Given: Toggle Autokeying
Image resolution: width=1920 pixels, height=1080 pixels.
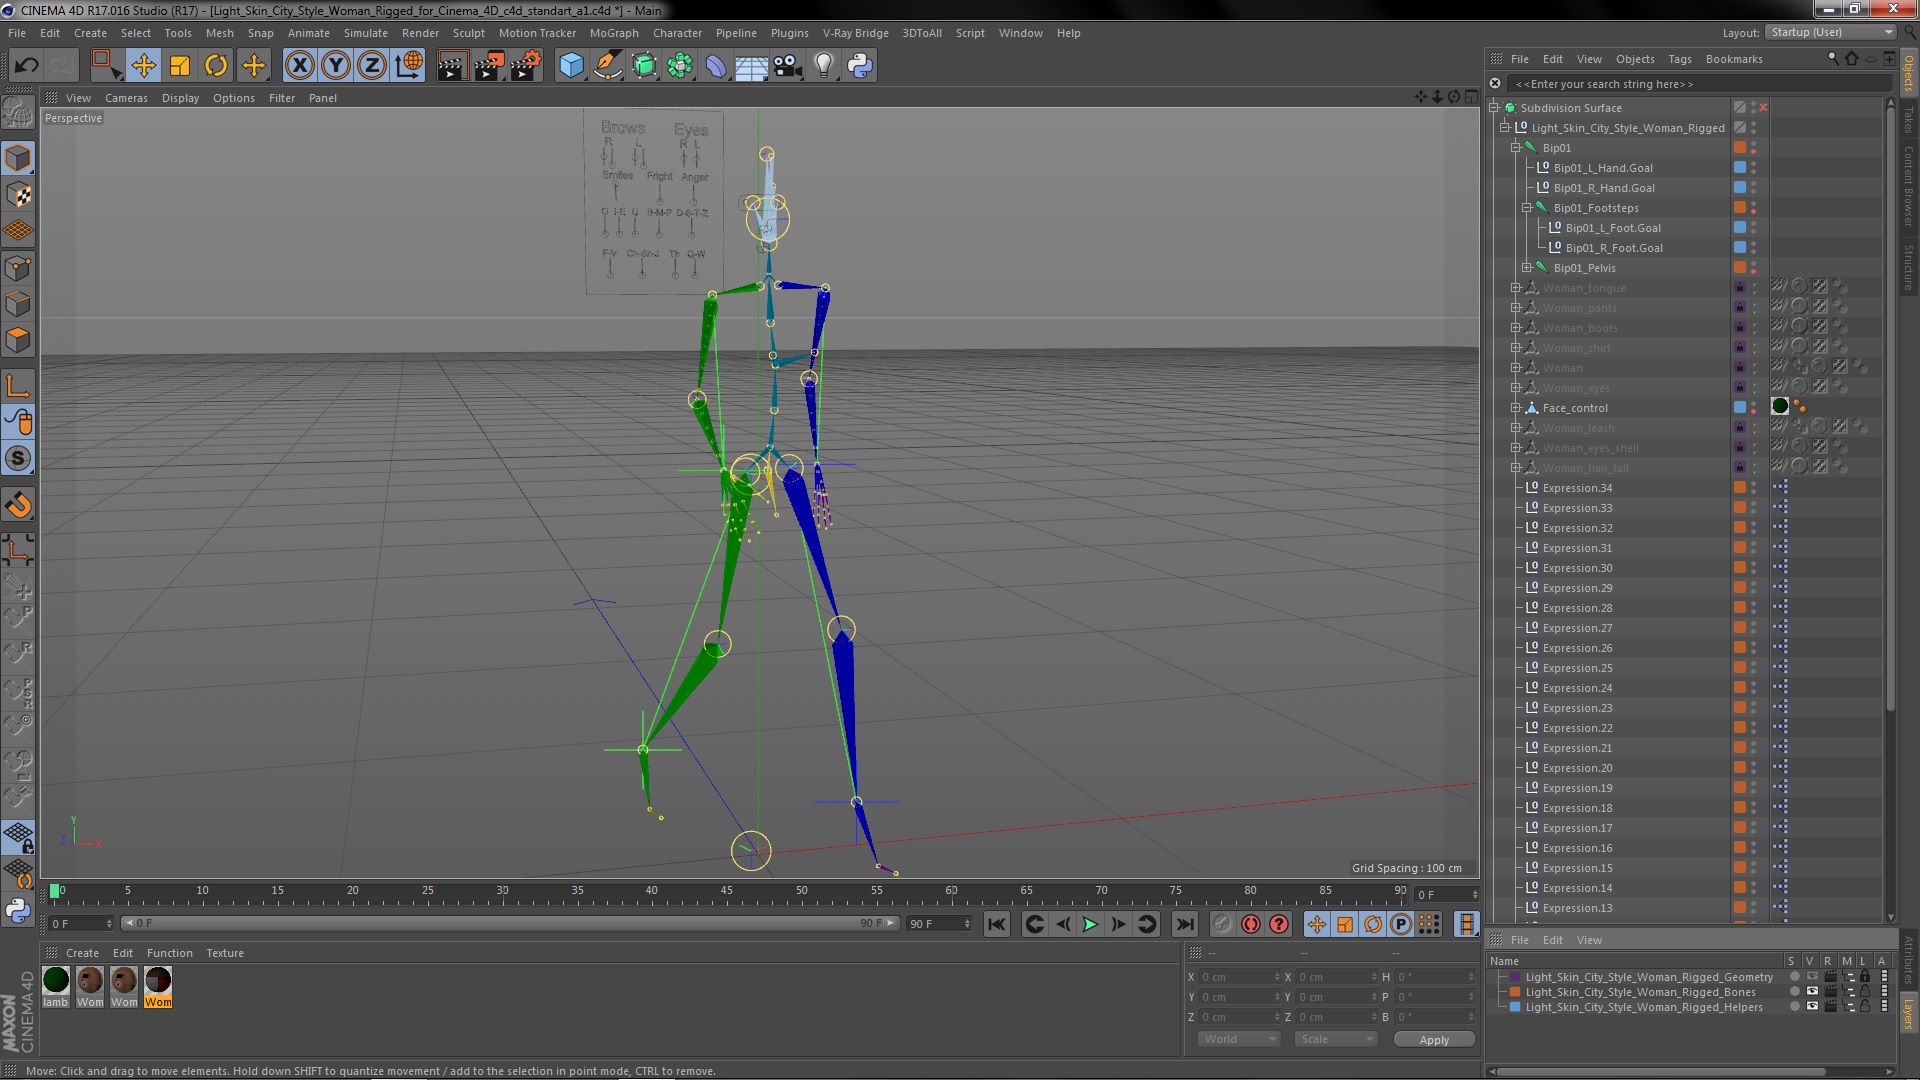Looking at the screenshot, I should click(x=1250, y=925).
